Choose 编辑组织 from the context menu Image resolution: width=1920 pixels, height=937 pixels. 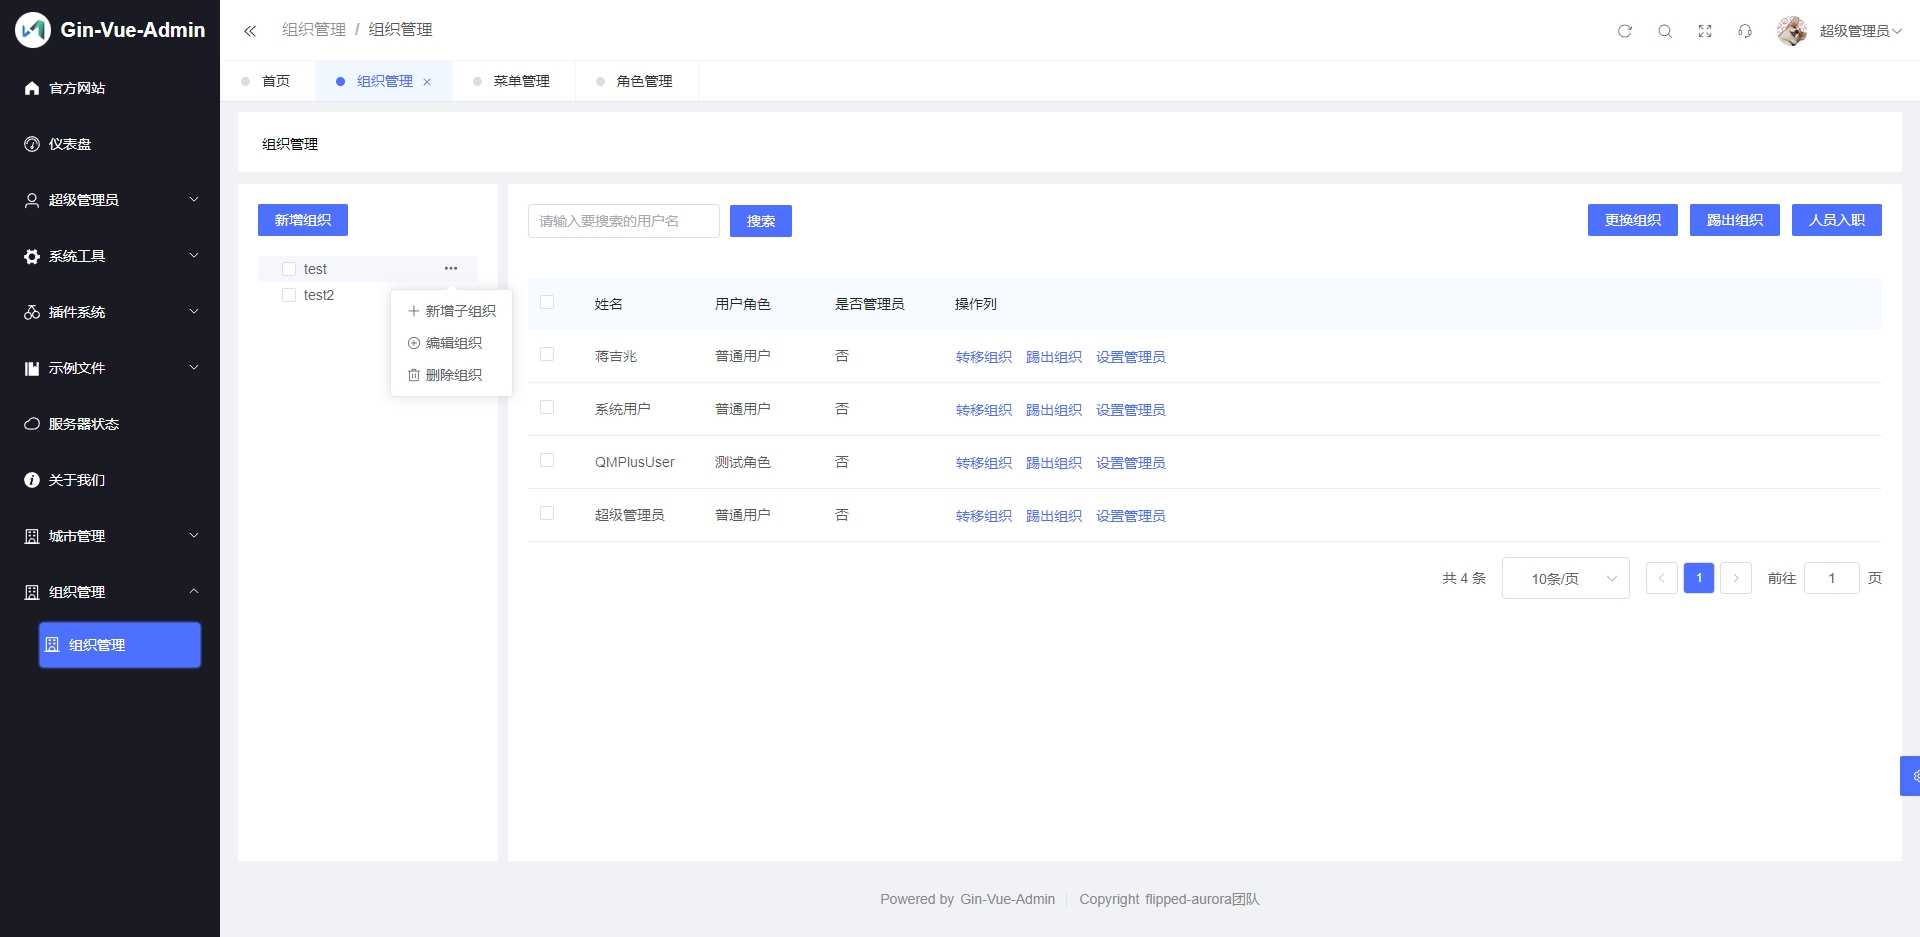click(x=452, y=343)
